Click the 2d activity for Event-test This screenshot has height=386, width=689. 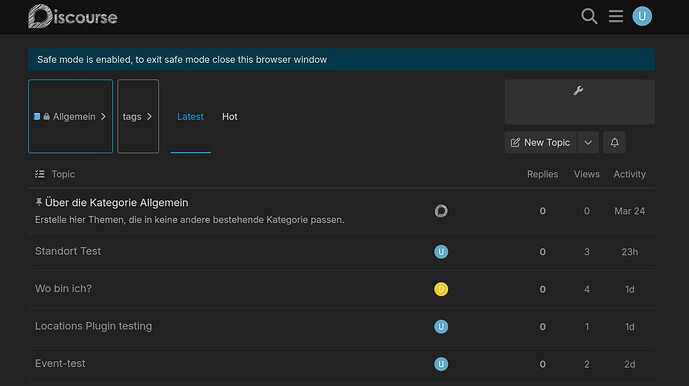pos(630,364)
